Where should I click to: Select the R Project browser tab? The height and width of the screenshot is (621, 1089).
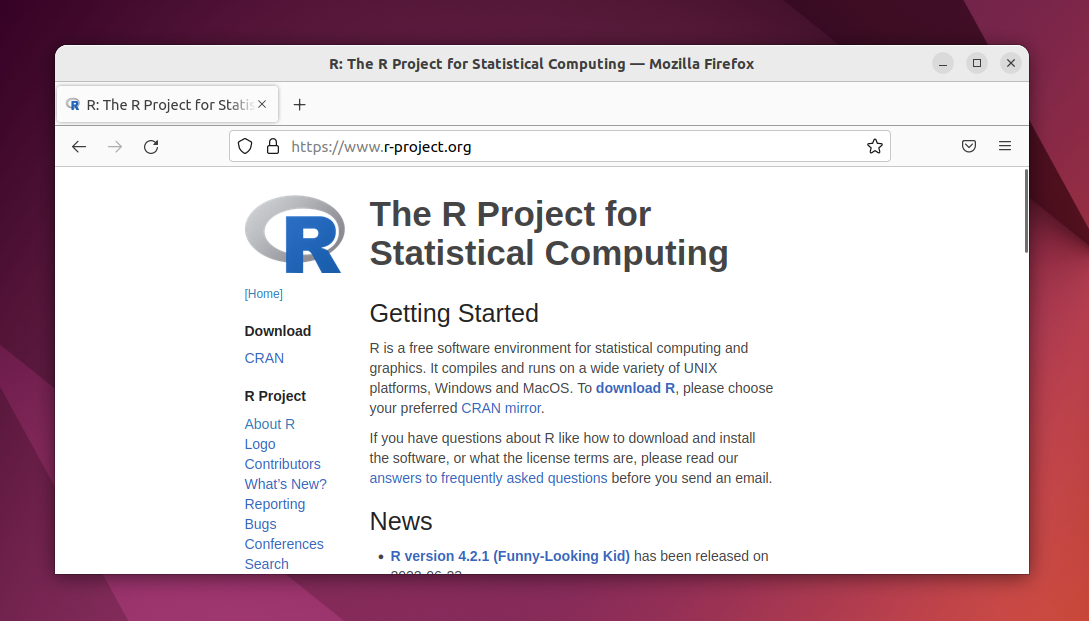click(x=167, y=105)
